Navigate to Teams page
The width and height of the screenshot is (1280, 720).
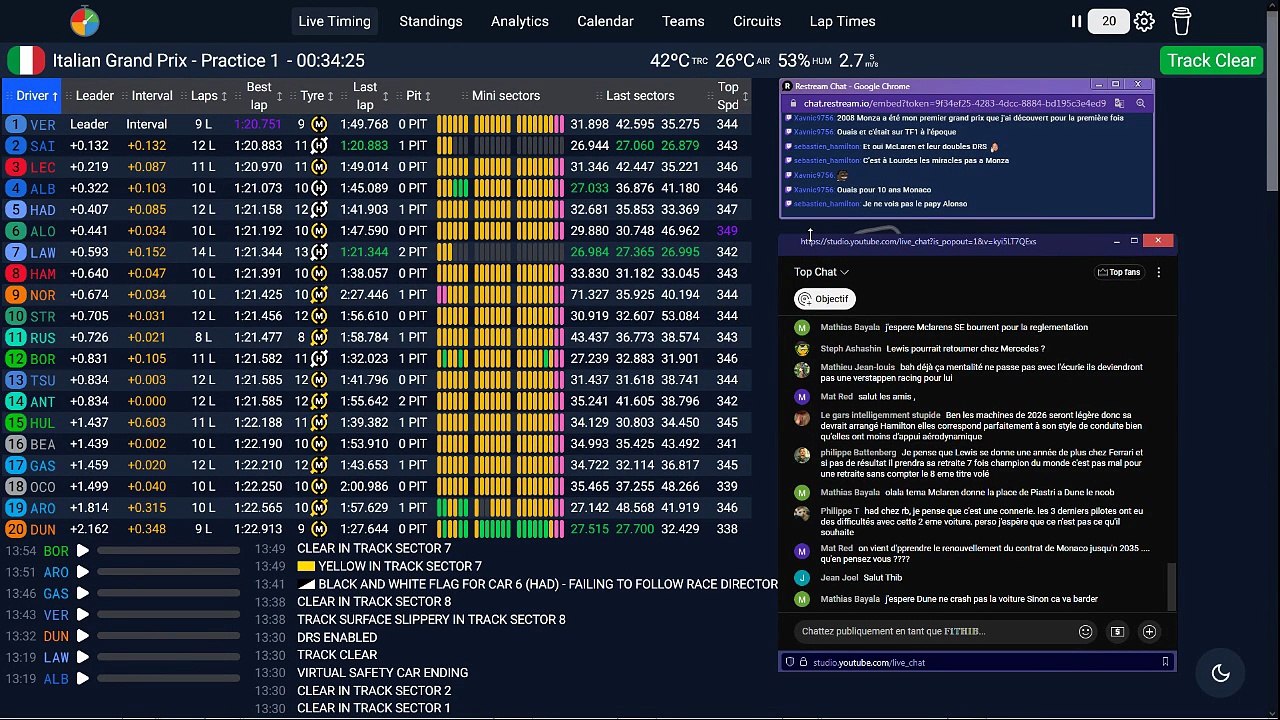(x=683, y=21)
